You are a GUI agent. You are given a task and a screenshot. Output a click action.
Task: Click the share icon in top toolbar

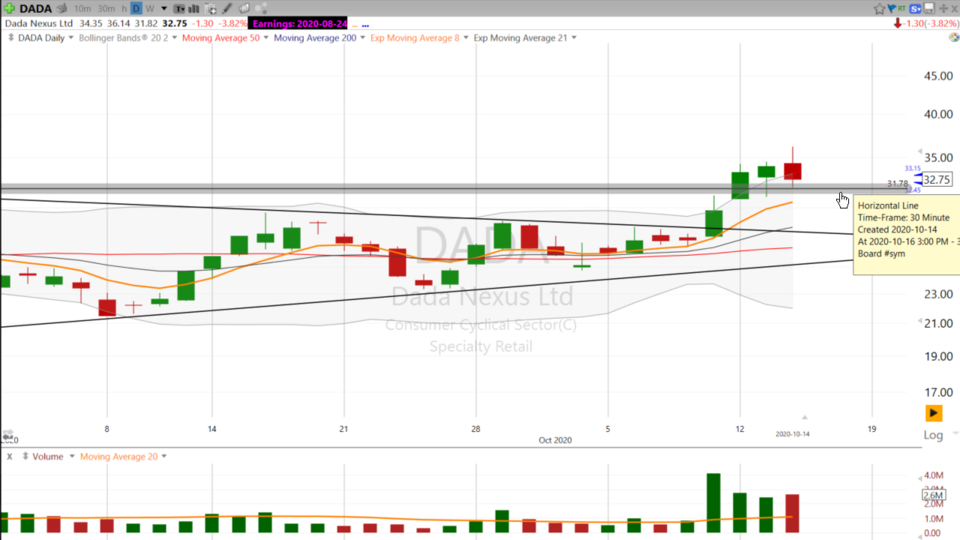coord(261,8)
